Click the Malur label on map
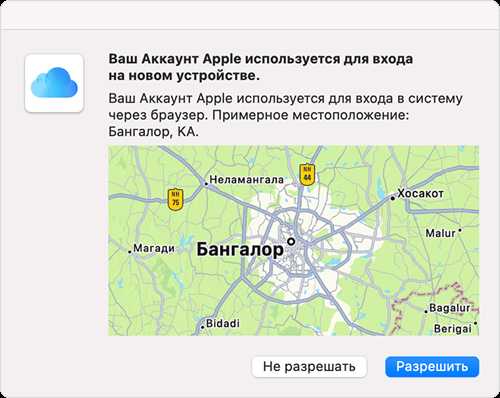This screenshot has height=398, width=500. pos(440,233)
